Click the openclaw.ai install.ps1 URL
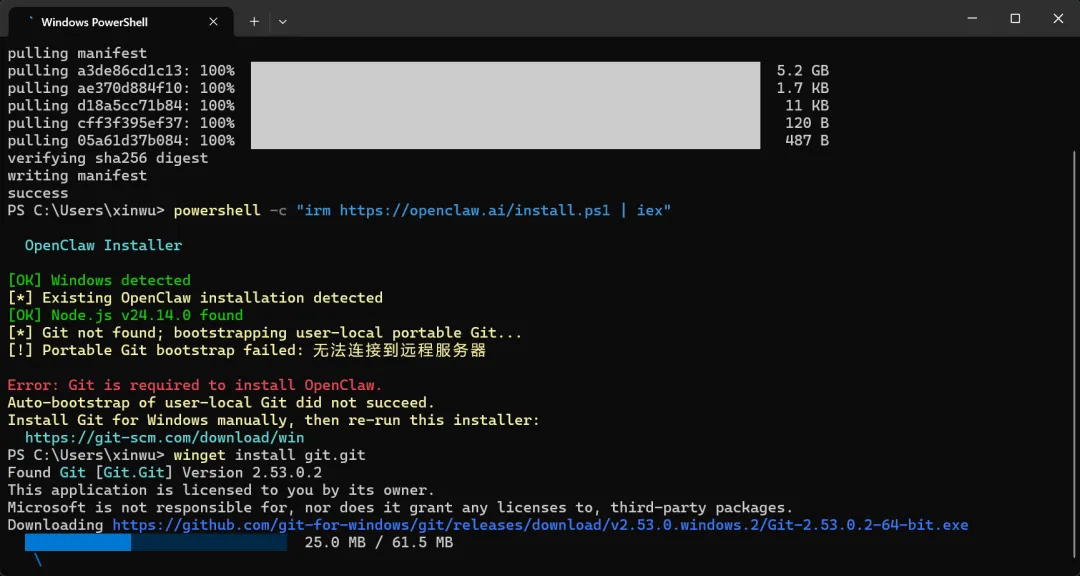 (475, 210)
